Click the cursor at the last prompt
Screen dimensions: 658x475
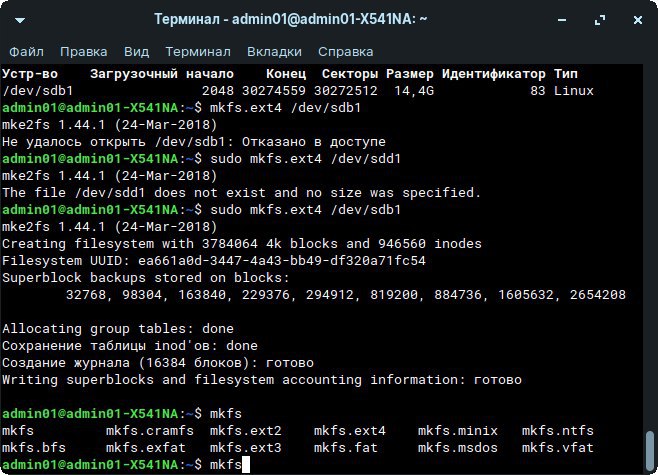click(x=245, y=466)
